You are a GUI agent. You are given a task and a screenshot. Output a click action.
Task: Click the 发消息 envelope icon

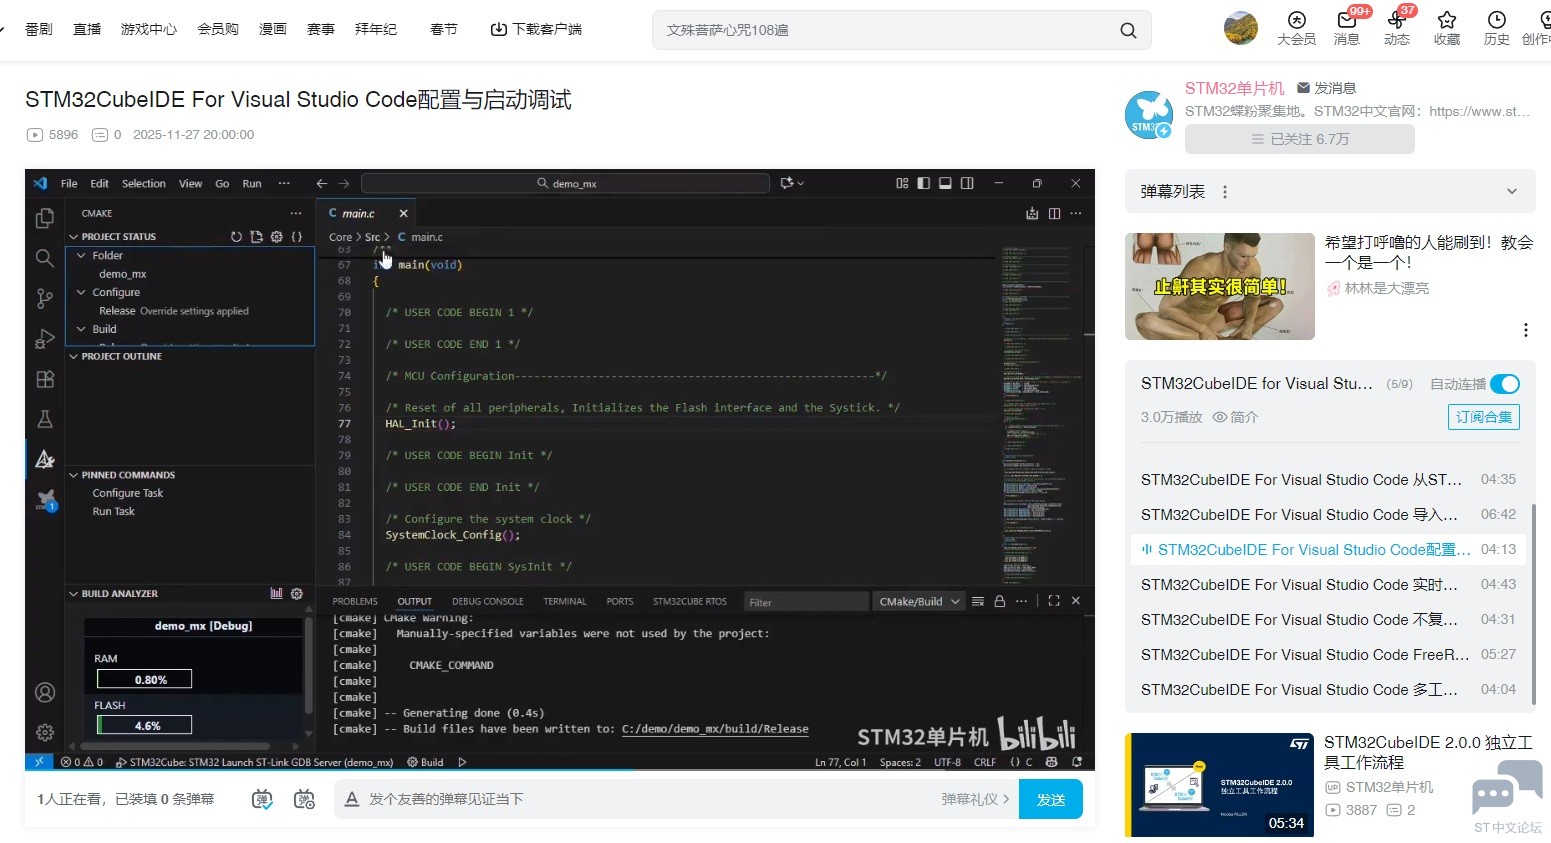[x=1303, y=88]
